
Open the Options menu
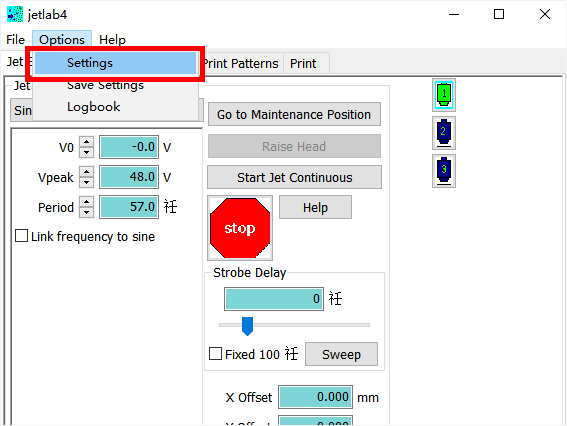(x=62, y=39)
